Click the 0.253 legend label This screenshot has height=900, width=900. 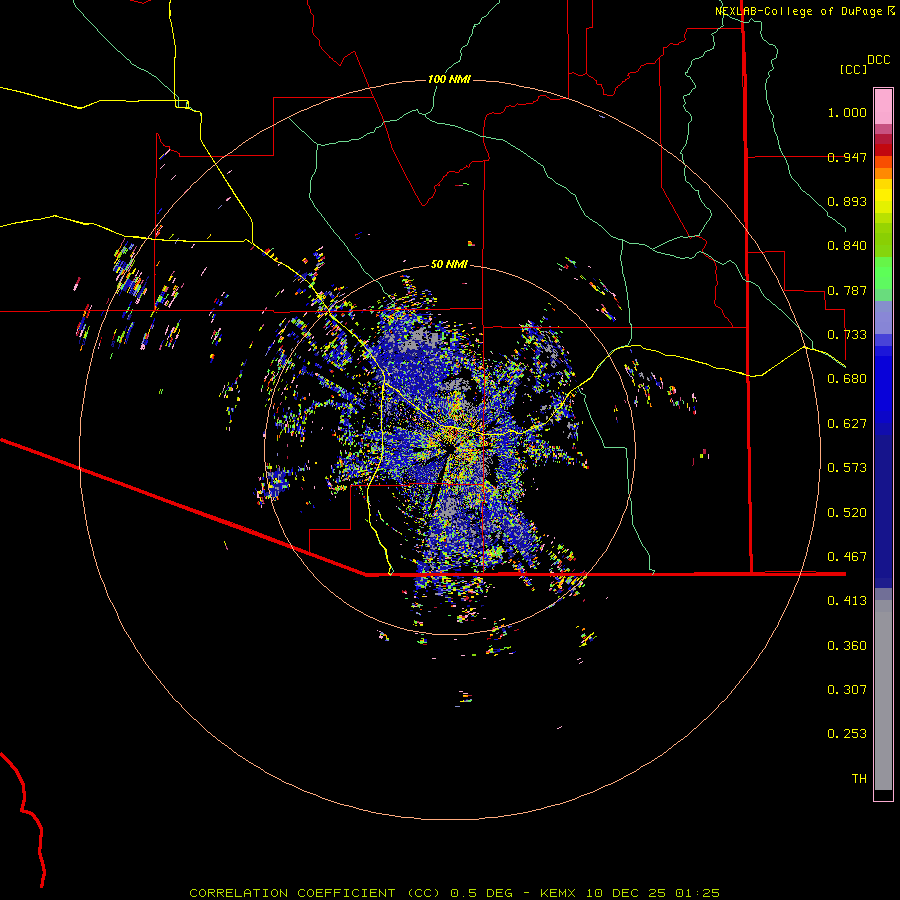point(847,734)
